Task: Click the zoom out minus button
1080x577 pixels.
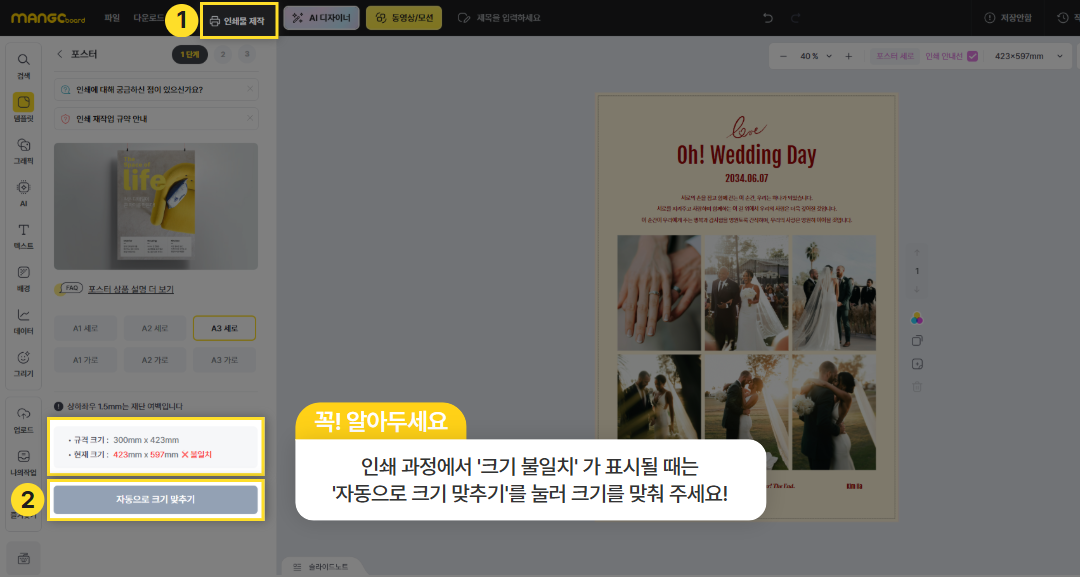Action: click(x=783, y=56)
